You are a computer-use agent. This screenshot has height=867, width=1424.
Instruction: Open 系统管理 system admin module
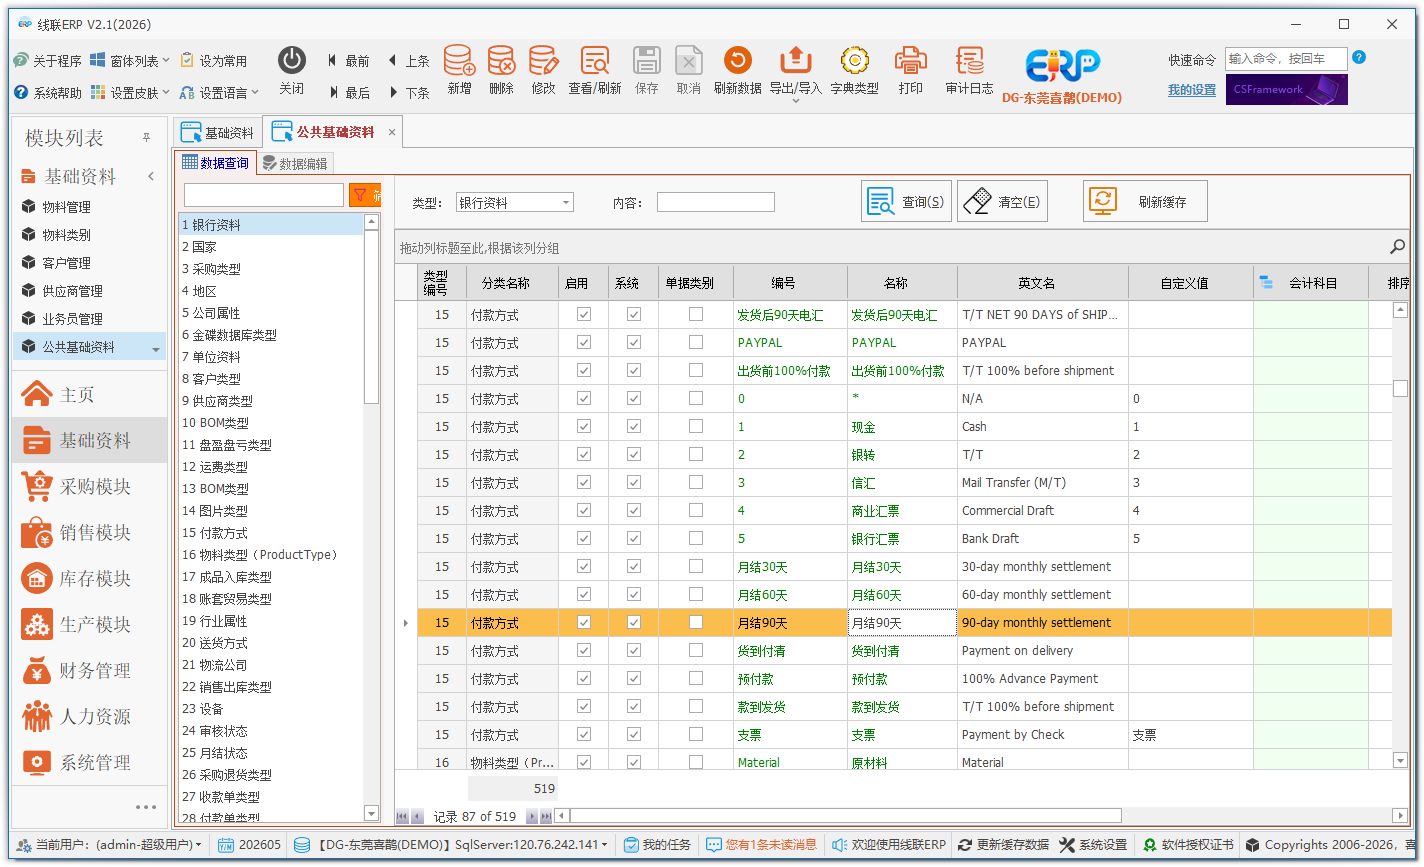pos(90,763)
